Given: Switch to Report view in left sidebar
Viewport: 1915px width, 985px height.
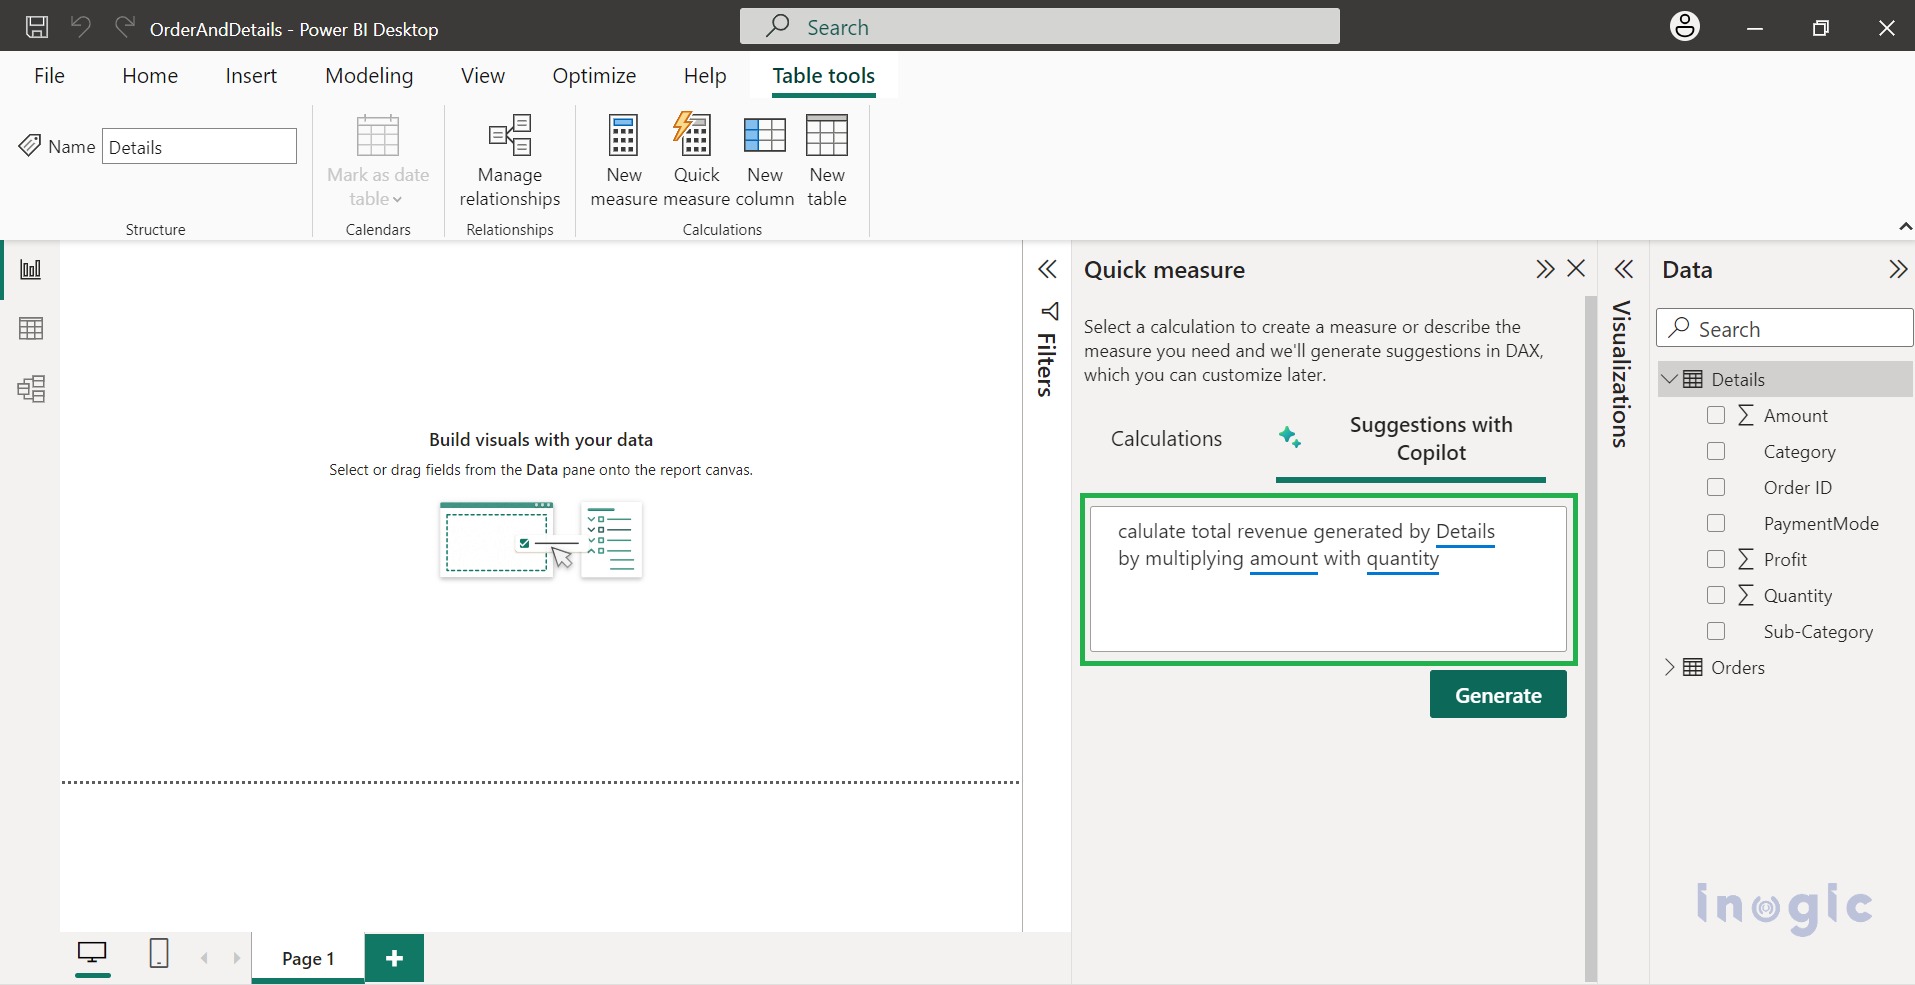Looking at the screenshot, I should [x=31, y=269].
